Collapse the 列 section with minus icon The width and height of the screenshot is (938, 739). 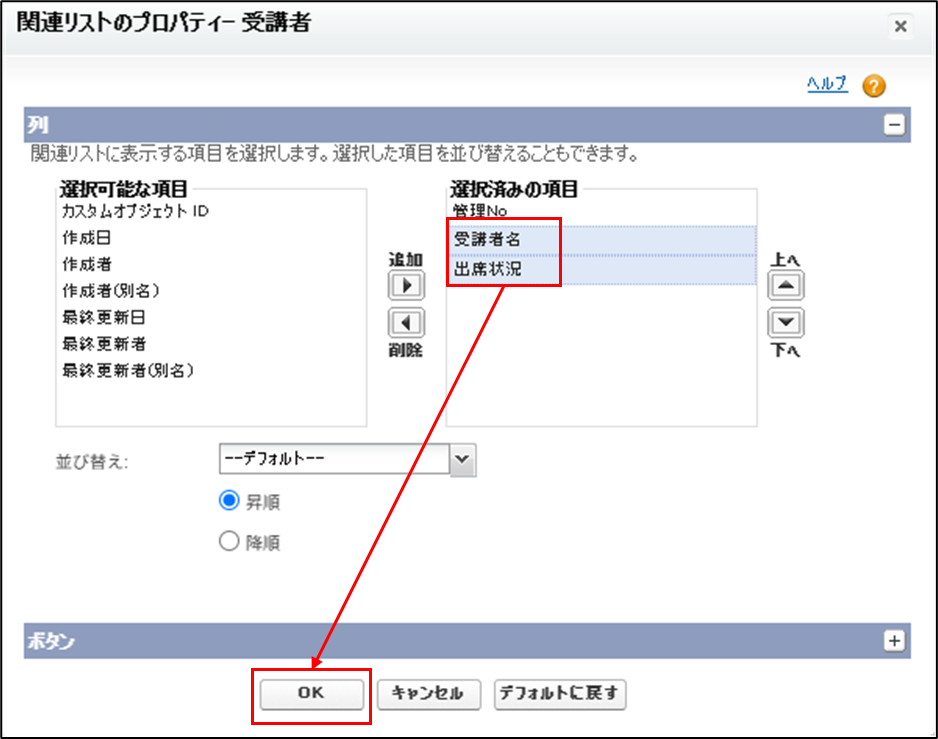894,125
